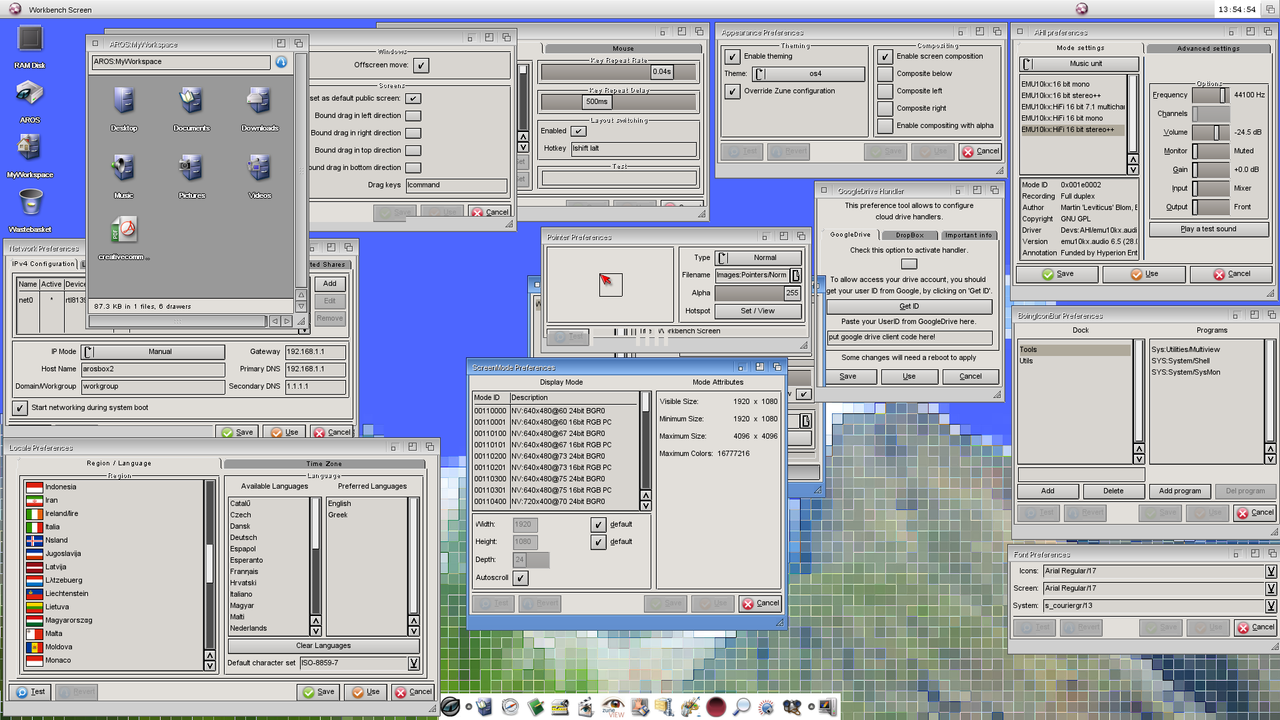Click the Get ID button
Screen dimensions: 1280x720
pyautogui.click(x=909, y=306)
